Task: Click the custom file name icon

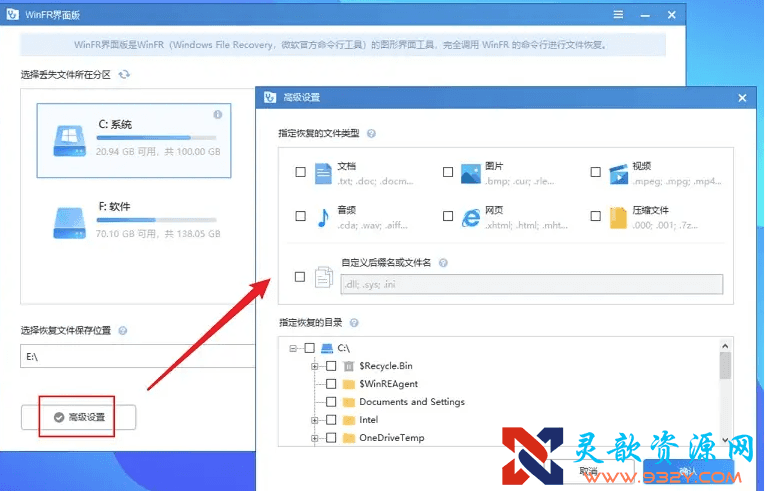Action: [x=323, y=277]
